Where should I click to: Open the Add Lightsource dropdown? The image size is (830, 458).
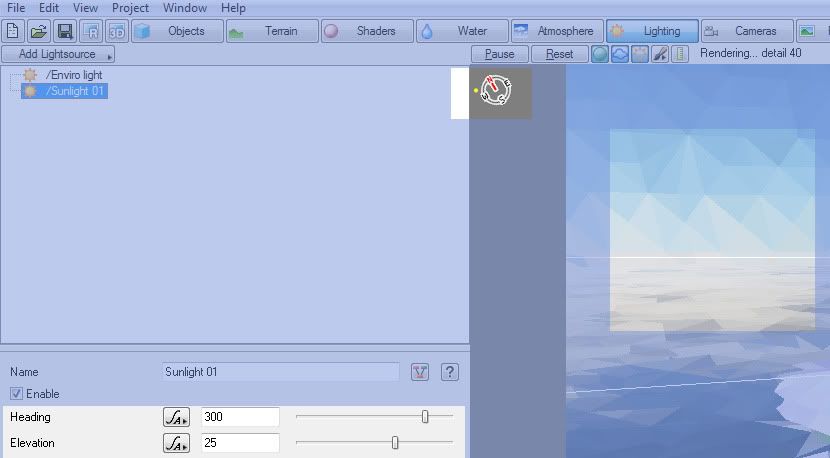58,54
